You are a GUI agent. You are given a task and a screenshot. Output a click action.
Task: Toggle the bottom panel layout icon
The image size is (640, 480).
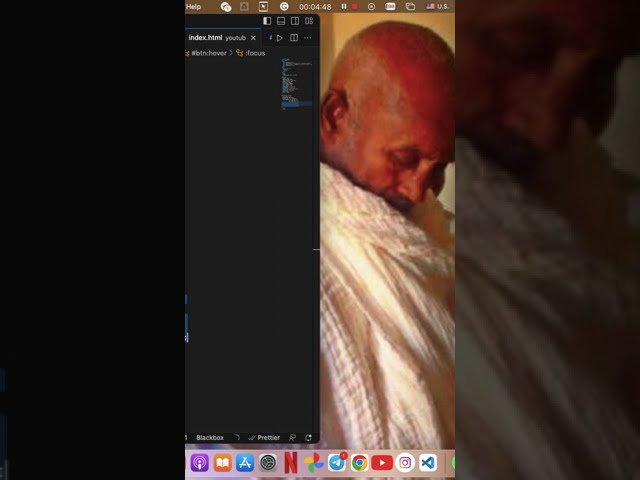[281, 21]
